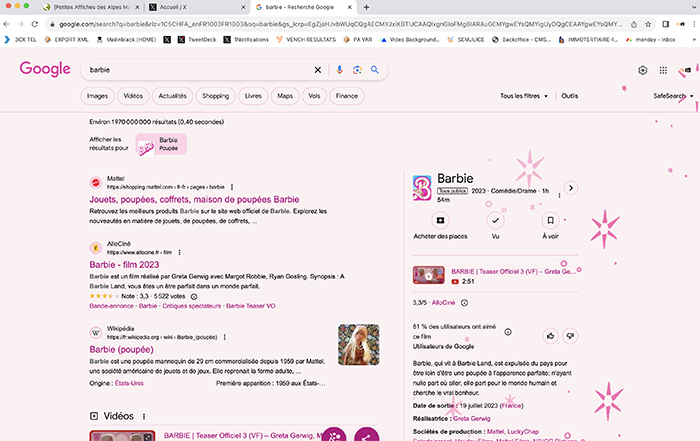Viewport: 700px width, 441px height.
Task: Open Vidéos section three-dot menu
Action: [x=144, y=416]
